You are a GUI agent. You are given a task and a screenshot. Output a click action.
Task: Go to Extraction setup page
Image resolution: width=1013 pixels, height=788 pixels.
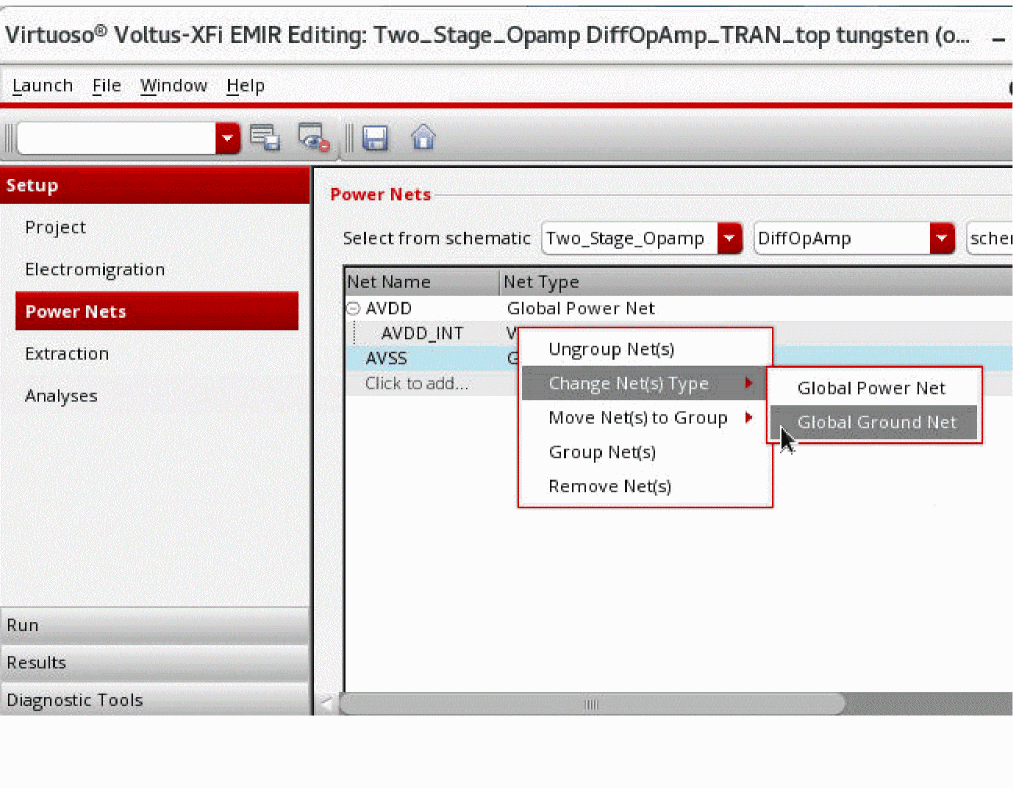(67, 354)
